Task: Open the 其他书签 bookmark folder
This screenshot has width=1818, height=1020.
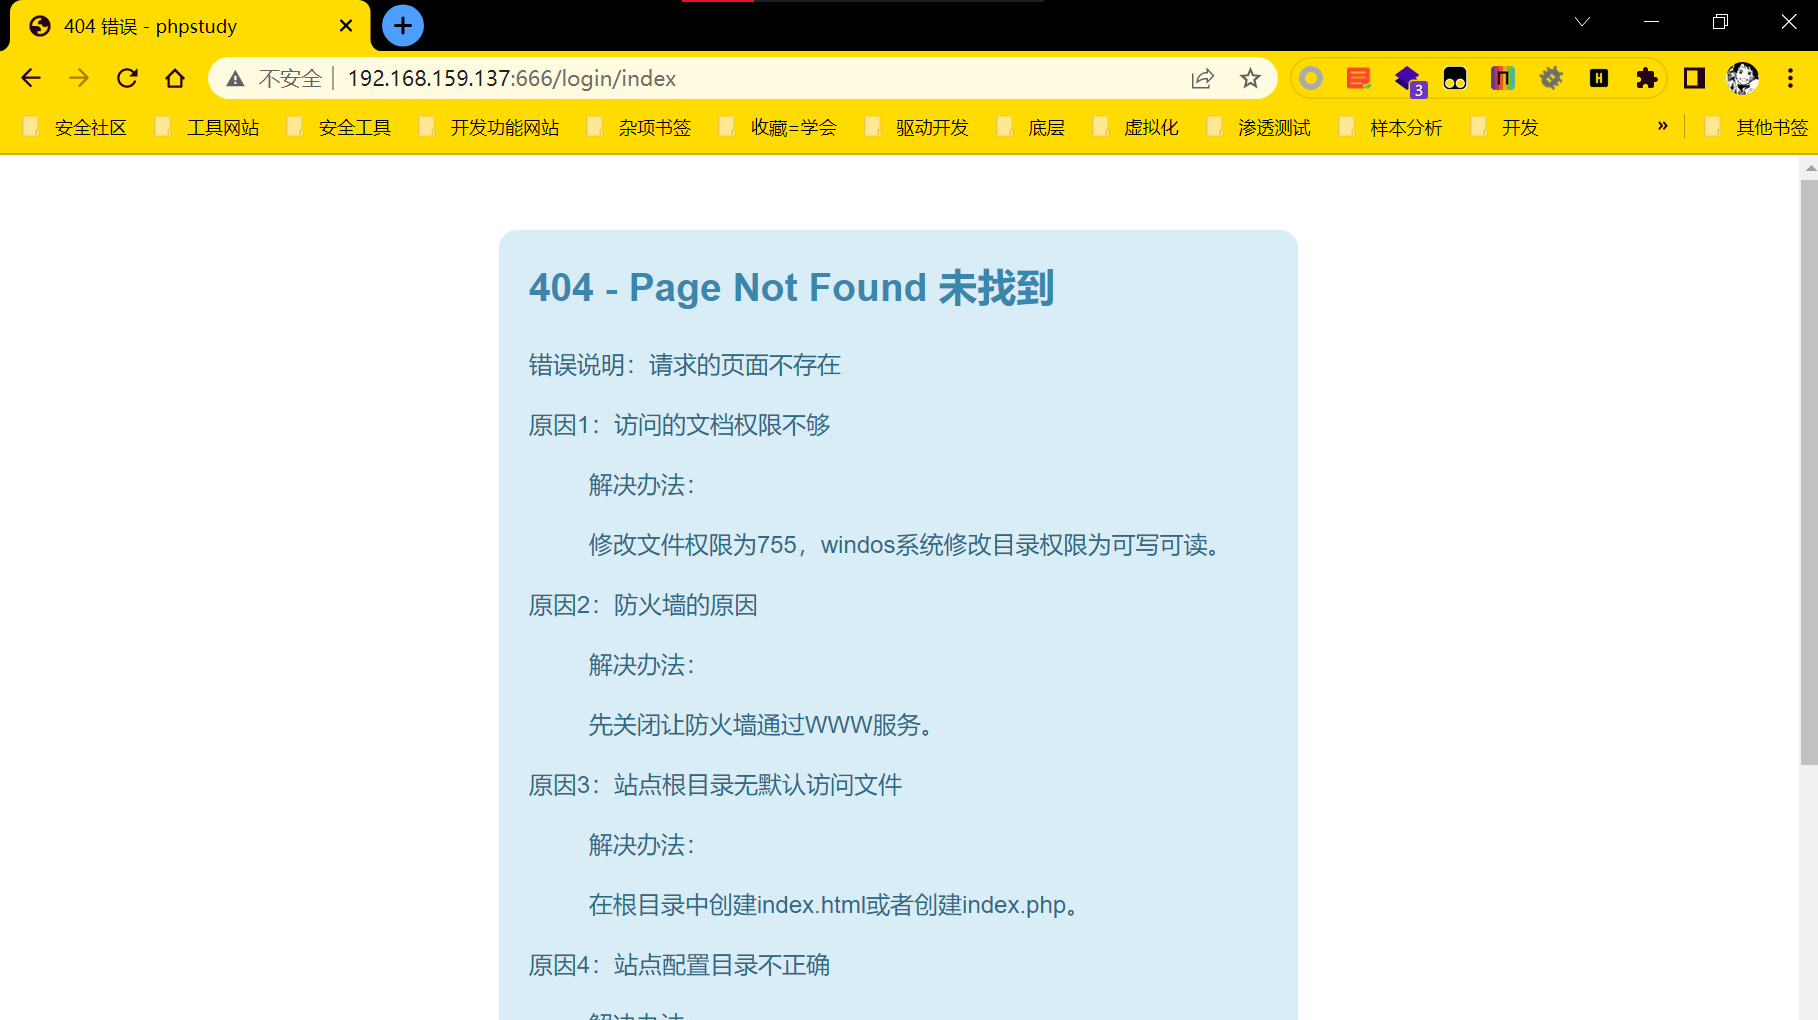Action: [x=1758, y=128]
